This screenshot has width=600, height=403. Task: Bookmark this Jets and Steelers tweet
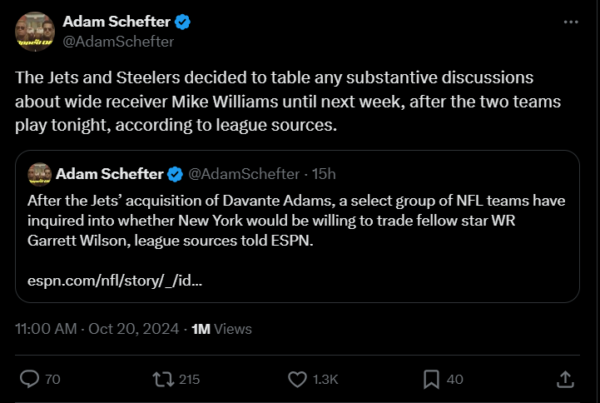(430, 379)
